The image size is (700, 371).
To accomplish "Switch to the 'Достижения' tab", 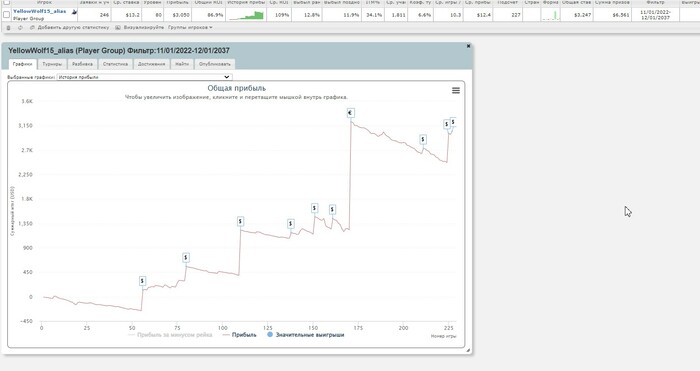I will tap(151, 64).
